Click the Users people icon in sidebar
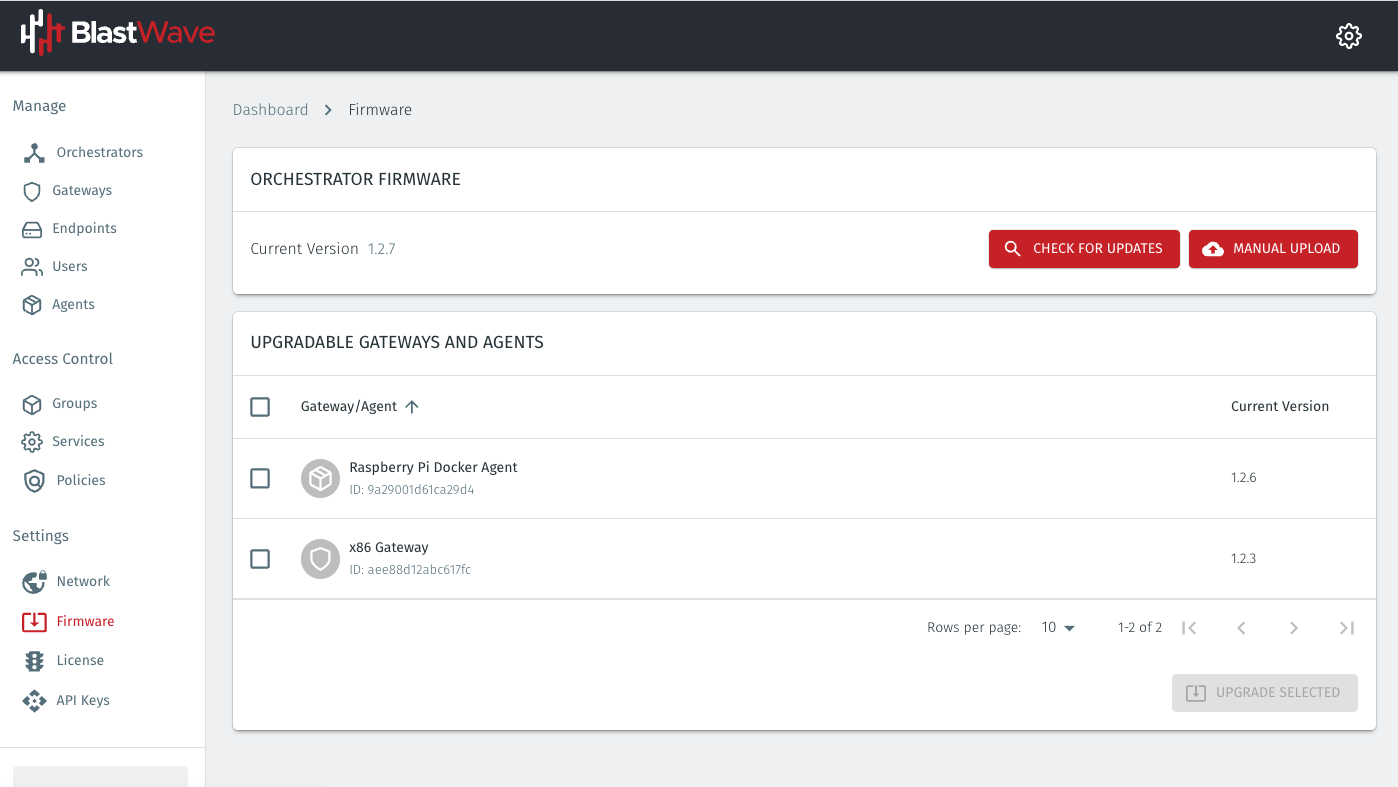The height and width of the screenshot is (787, 1398). point(32,267)
